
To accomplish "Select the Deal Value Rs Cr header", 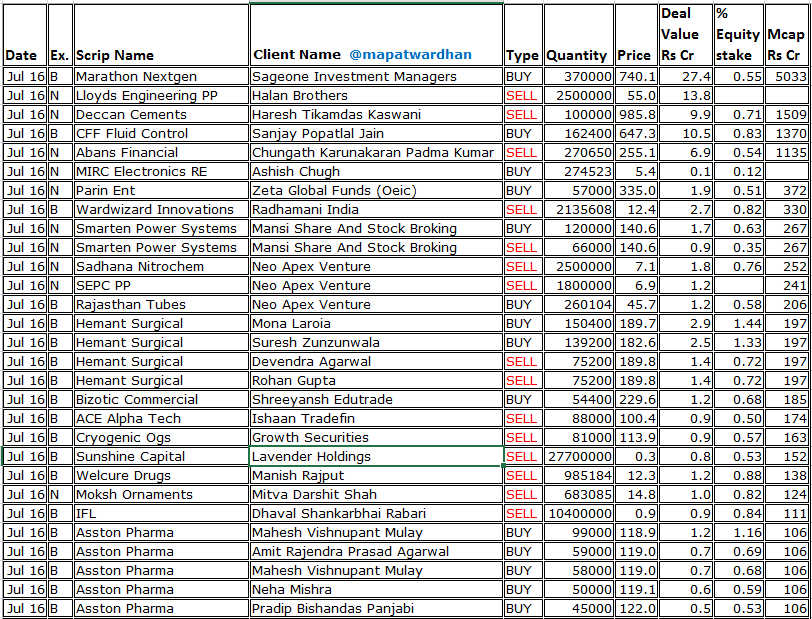I will [x=679, y=30].
